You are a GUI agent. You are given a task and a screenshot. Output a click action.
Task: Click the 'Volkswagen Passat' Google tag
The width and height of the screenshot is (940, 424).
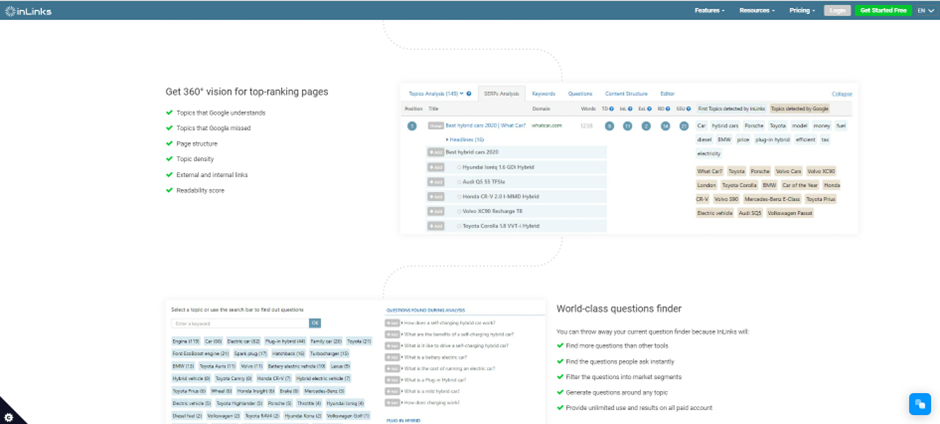coord(790,213)
